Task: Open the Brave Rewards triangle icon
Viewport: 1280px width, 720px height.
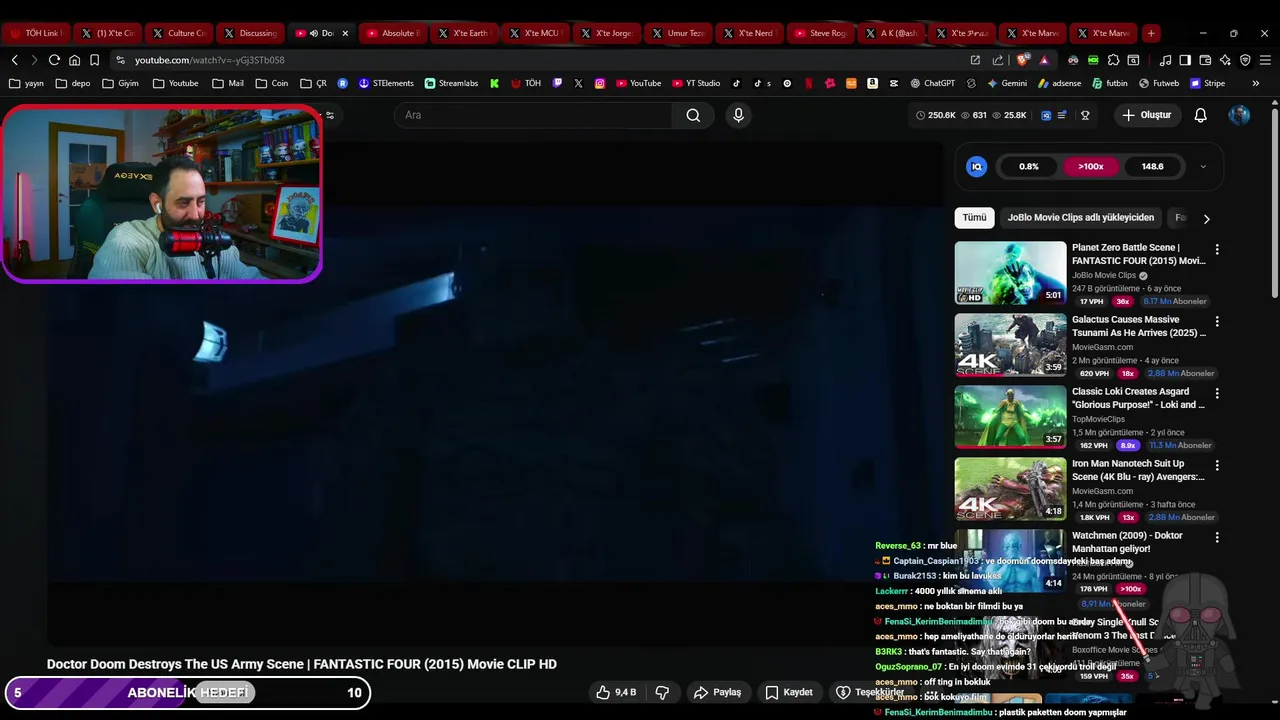Action: (x=1044, y=60)
